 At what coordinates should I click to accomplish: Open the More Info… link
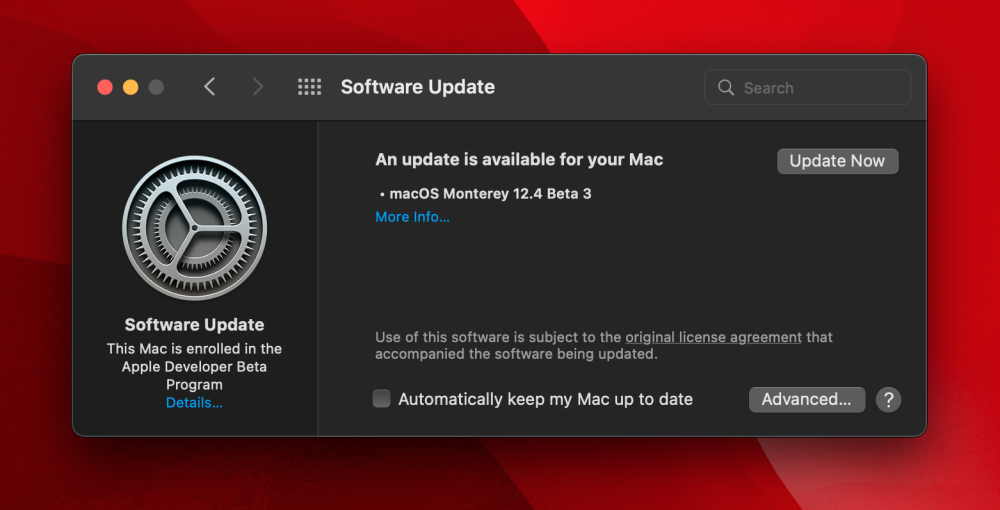412,217
